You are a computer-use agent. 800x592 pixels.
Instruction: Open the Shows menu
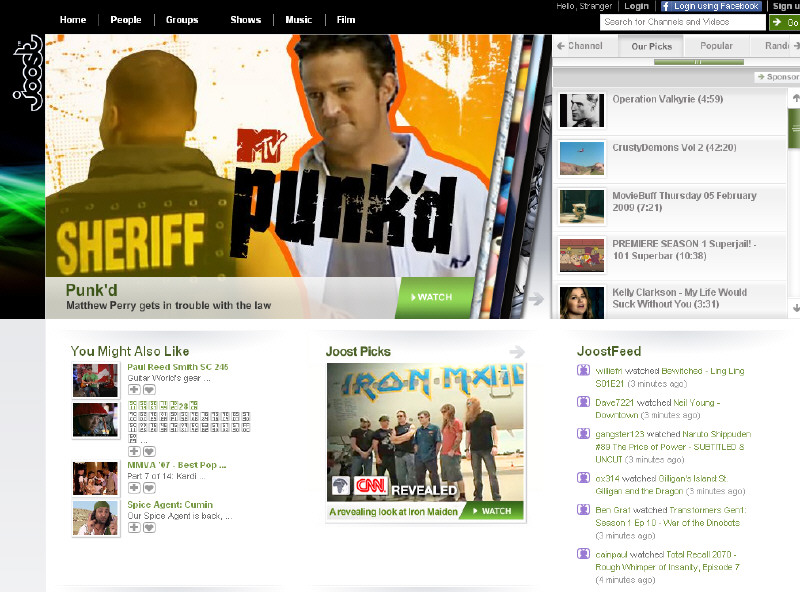(x=245, y=20)
